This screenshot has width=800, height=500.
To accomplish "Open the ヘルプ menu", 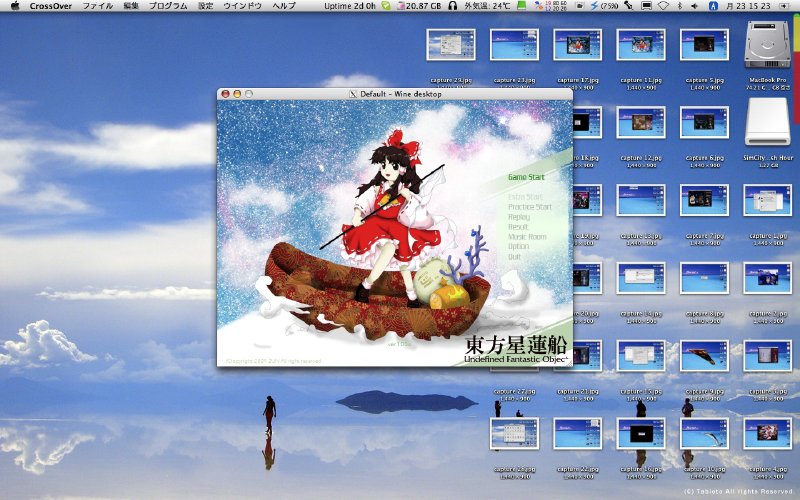I will coord(284,6).
